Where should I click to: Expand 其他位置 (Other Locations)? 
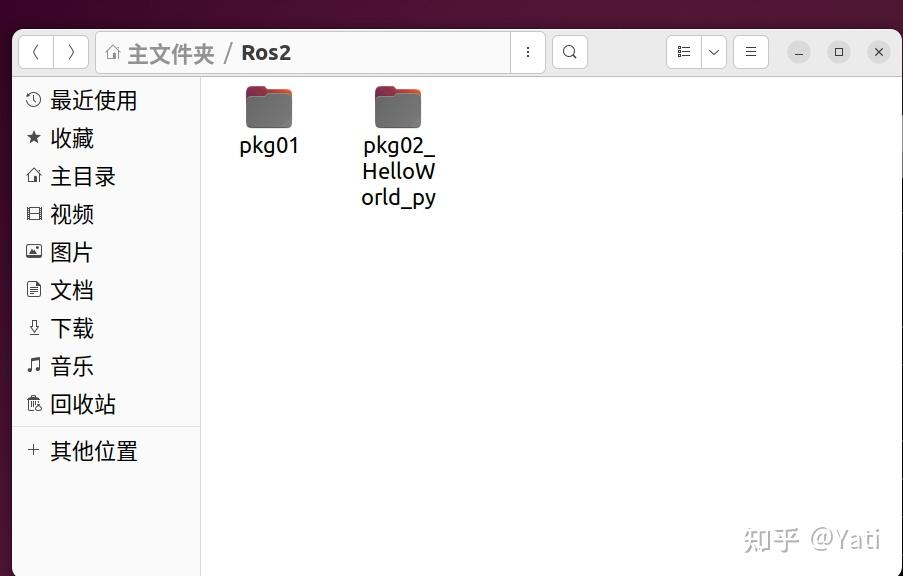click(91, 451)
